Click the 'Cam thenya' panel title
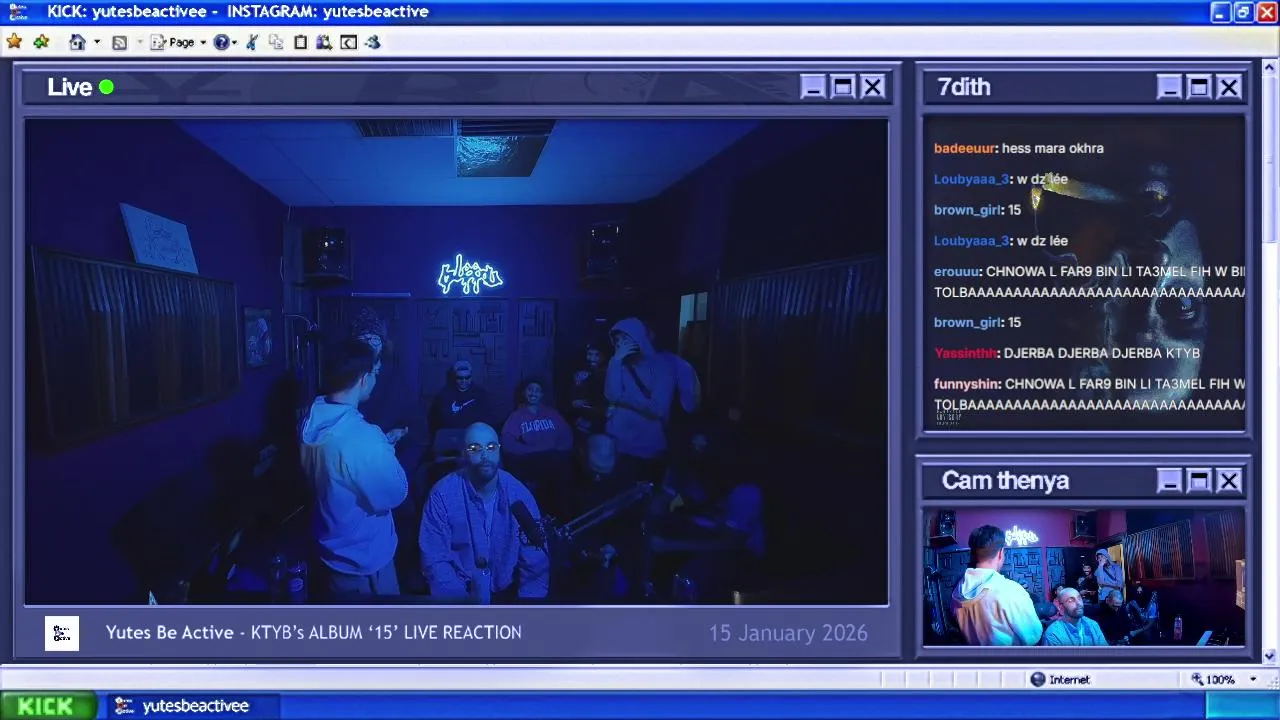 (1005, 481)
